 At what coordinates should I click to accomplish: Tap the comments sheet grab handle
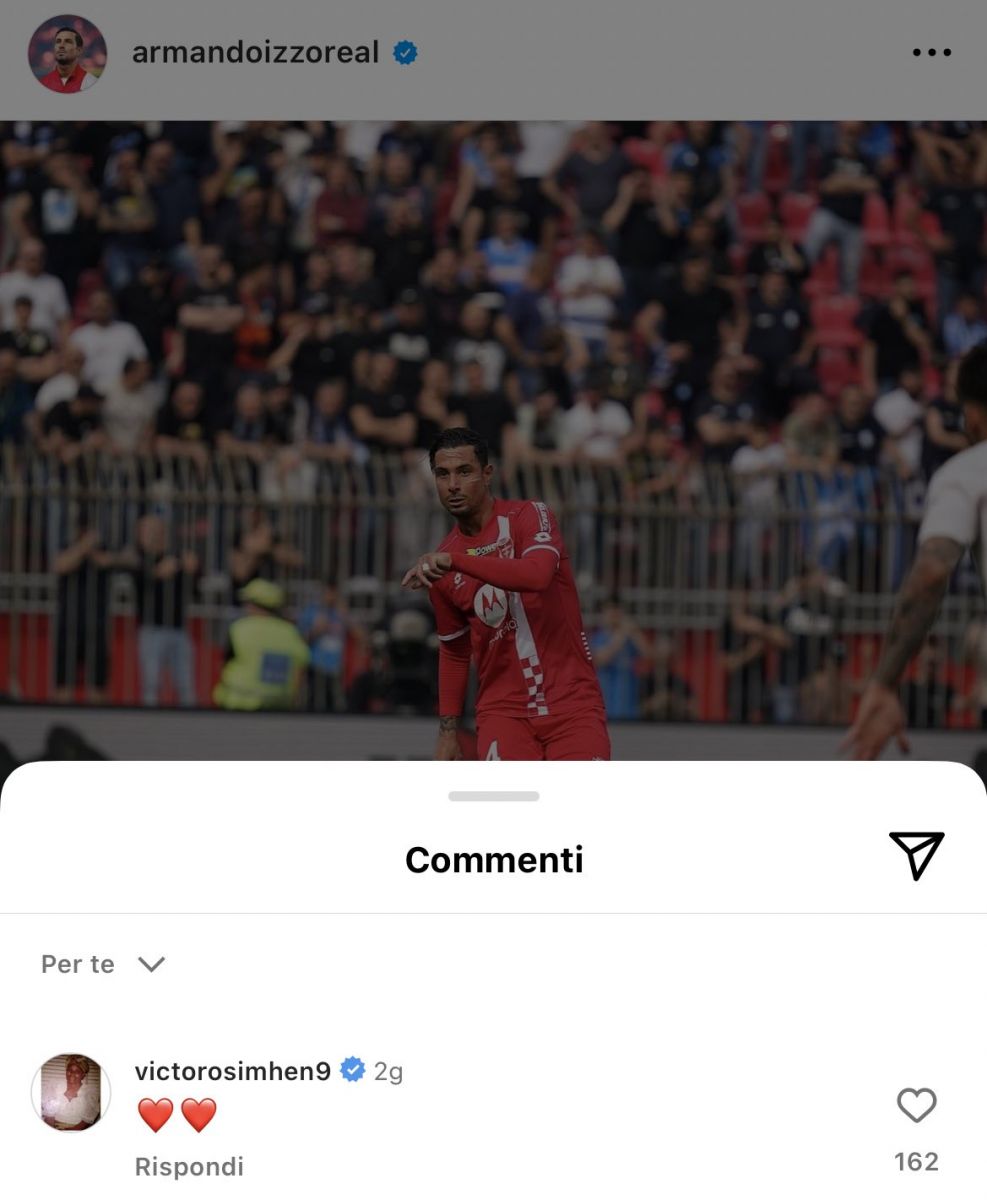coord(494,796)
